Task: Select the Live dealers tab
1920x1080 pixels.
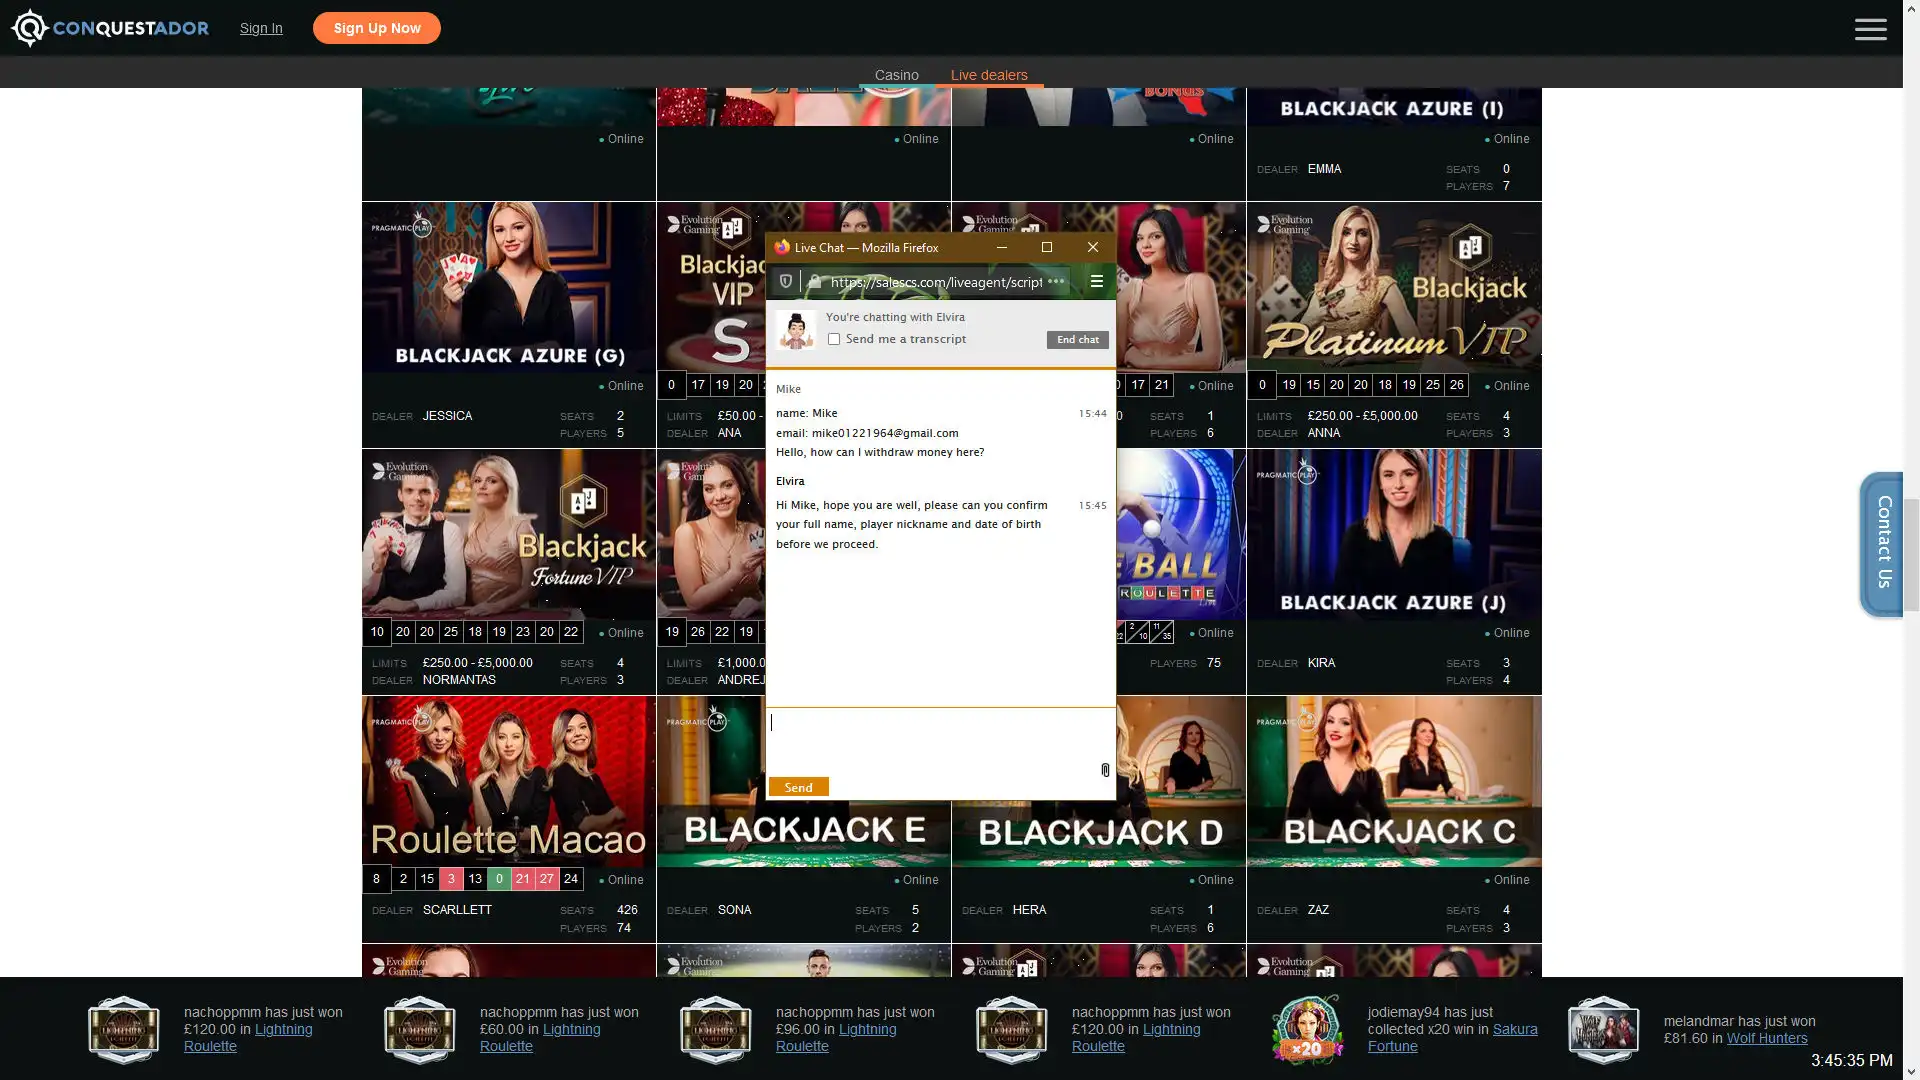Action: pos(989,75)
